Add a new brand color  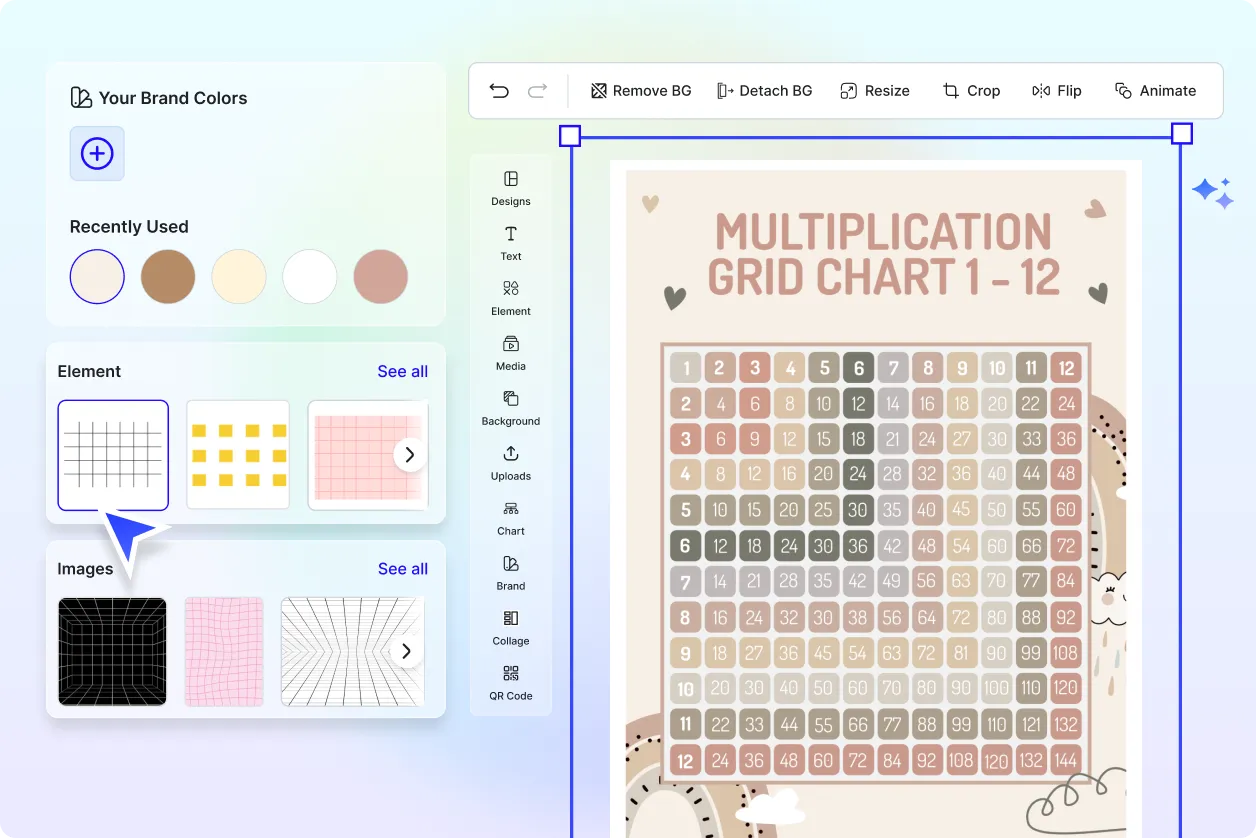[97, 153]
